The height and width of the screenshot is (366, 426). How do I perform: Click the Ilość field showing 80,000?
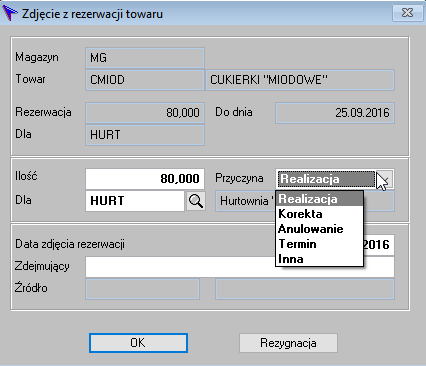[x=145, y=179]
